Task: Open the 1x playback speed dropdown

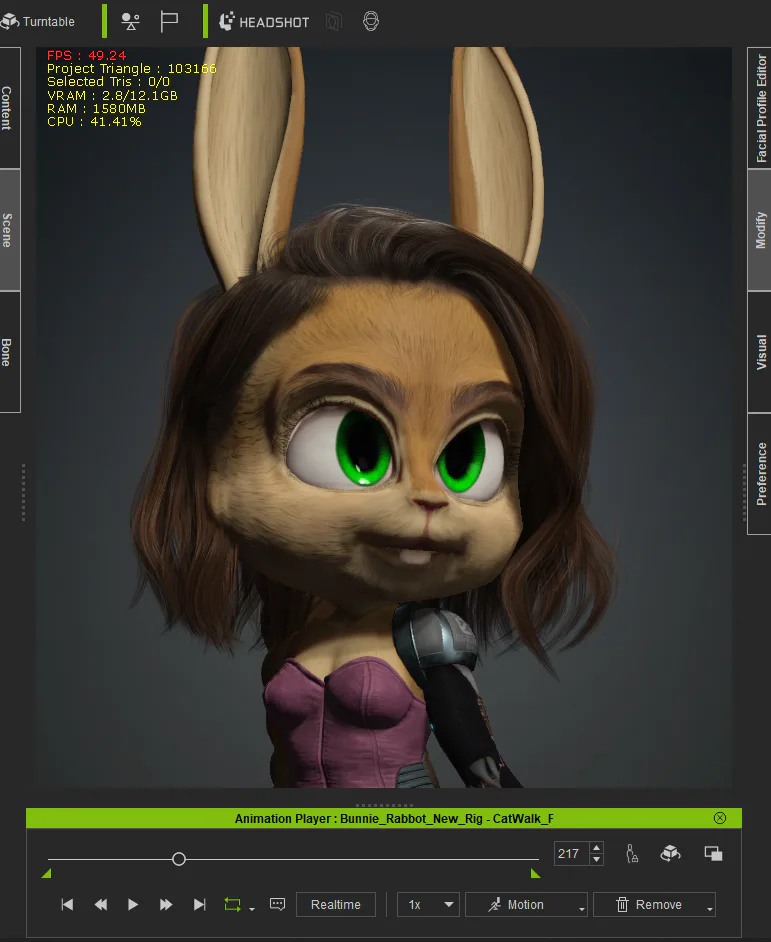Action: (x=428, y=905)
